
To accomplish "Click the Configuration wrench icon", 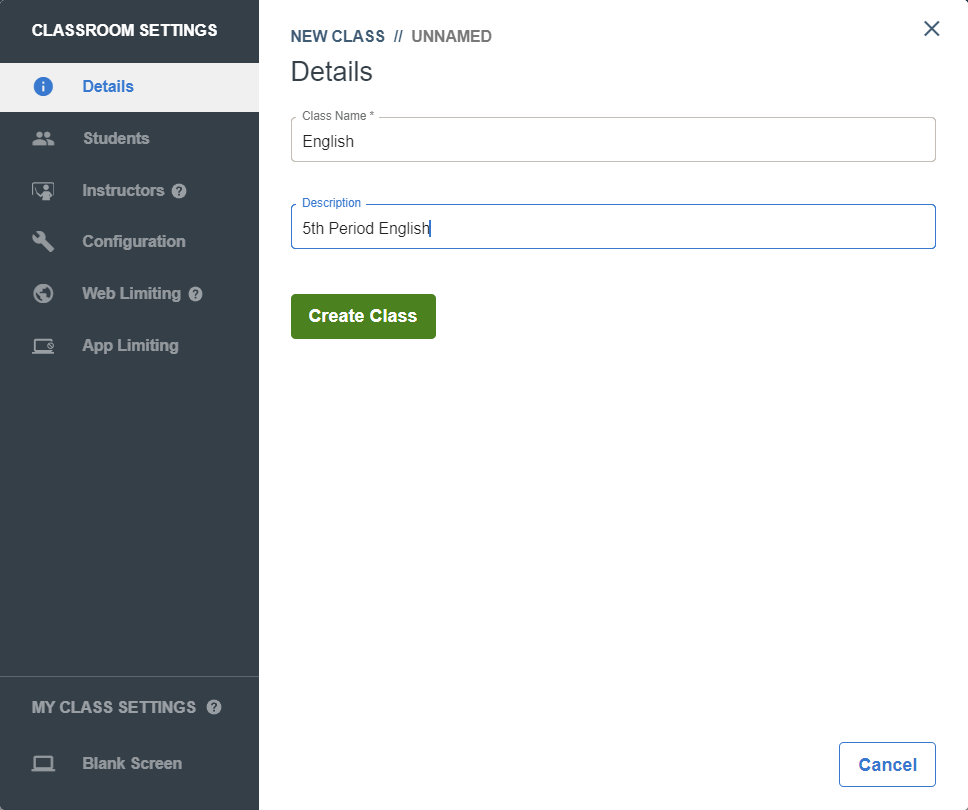I will pyautogui.click(x=43, y=241).
